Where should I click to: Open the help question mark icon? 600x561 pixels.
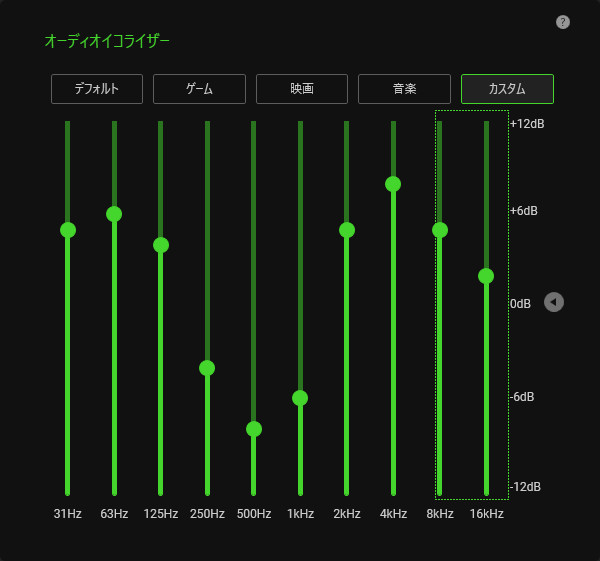pyautogui.click(x=562, y=22)
